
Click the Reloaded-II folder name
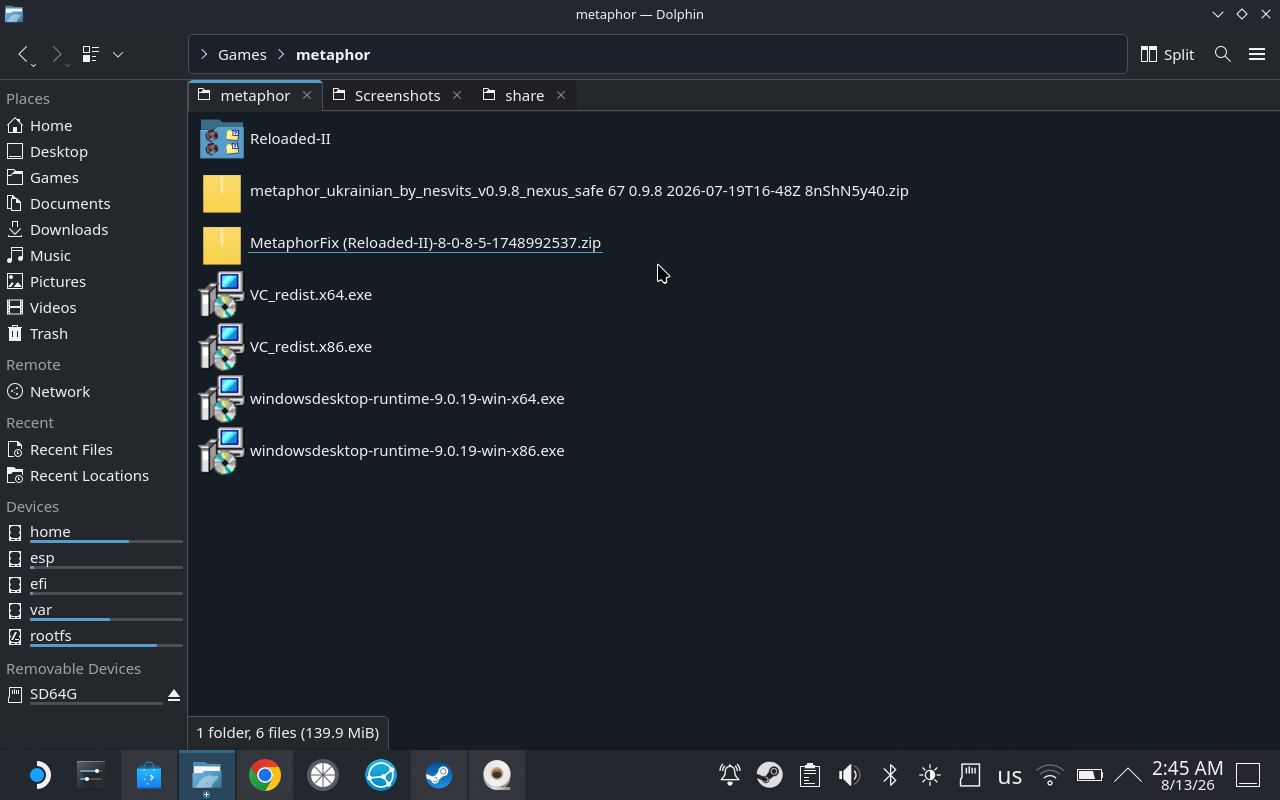point(290,139)
